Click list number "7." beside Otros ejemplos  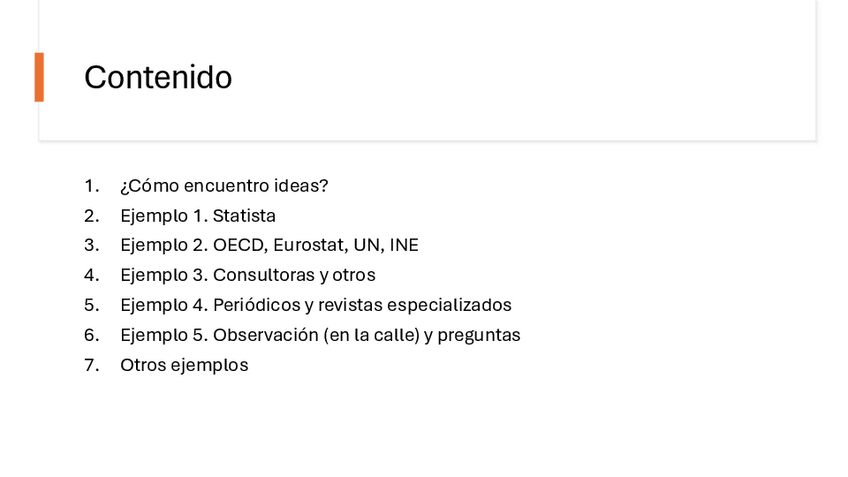[x=92, y=365]
